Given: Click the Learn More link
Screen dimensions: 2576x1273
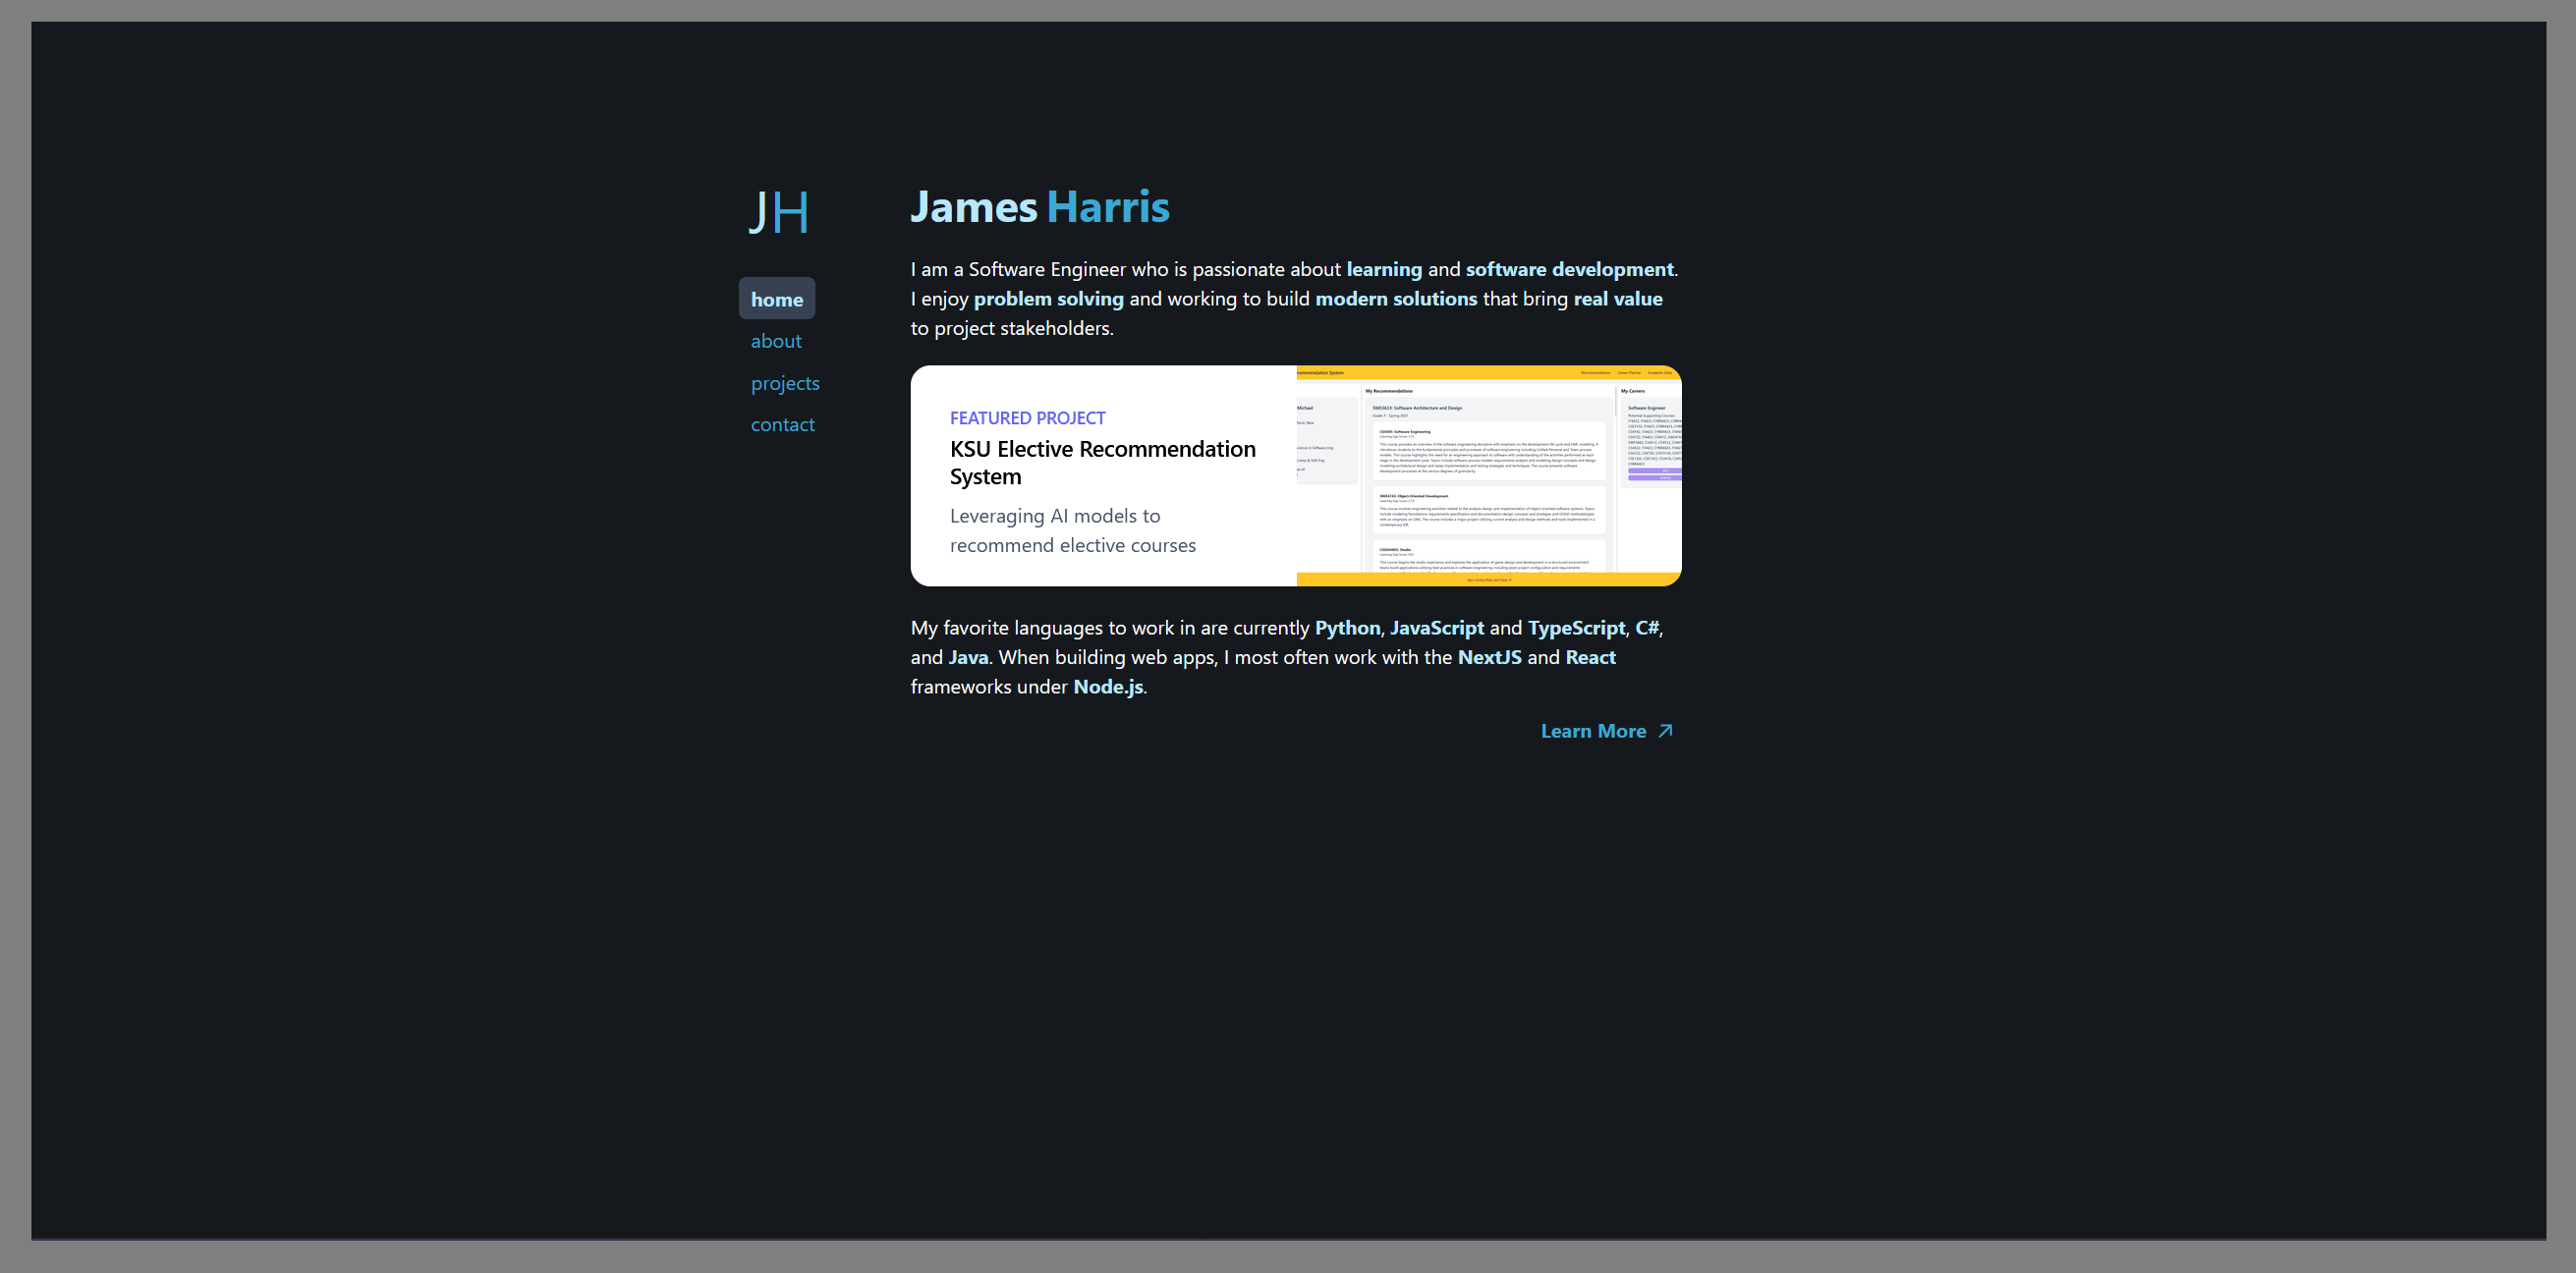Looking at the screenshot, I should [x=1607, y=731].
